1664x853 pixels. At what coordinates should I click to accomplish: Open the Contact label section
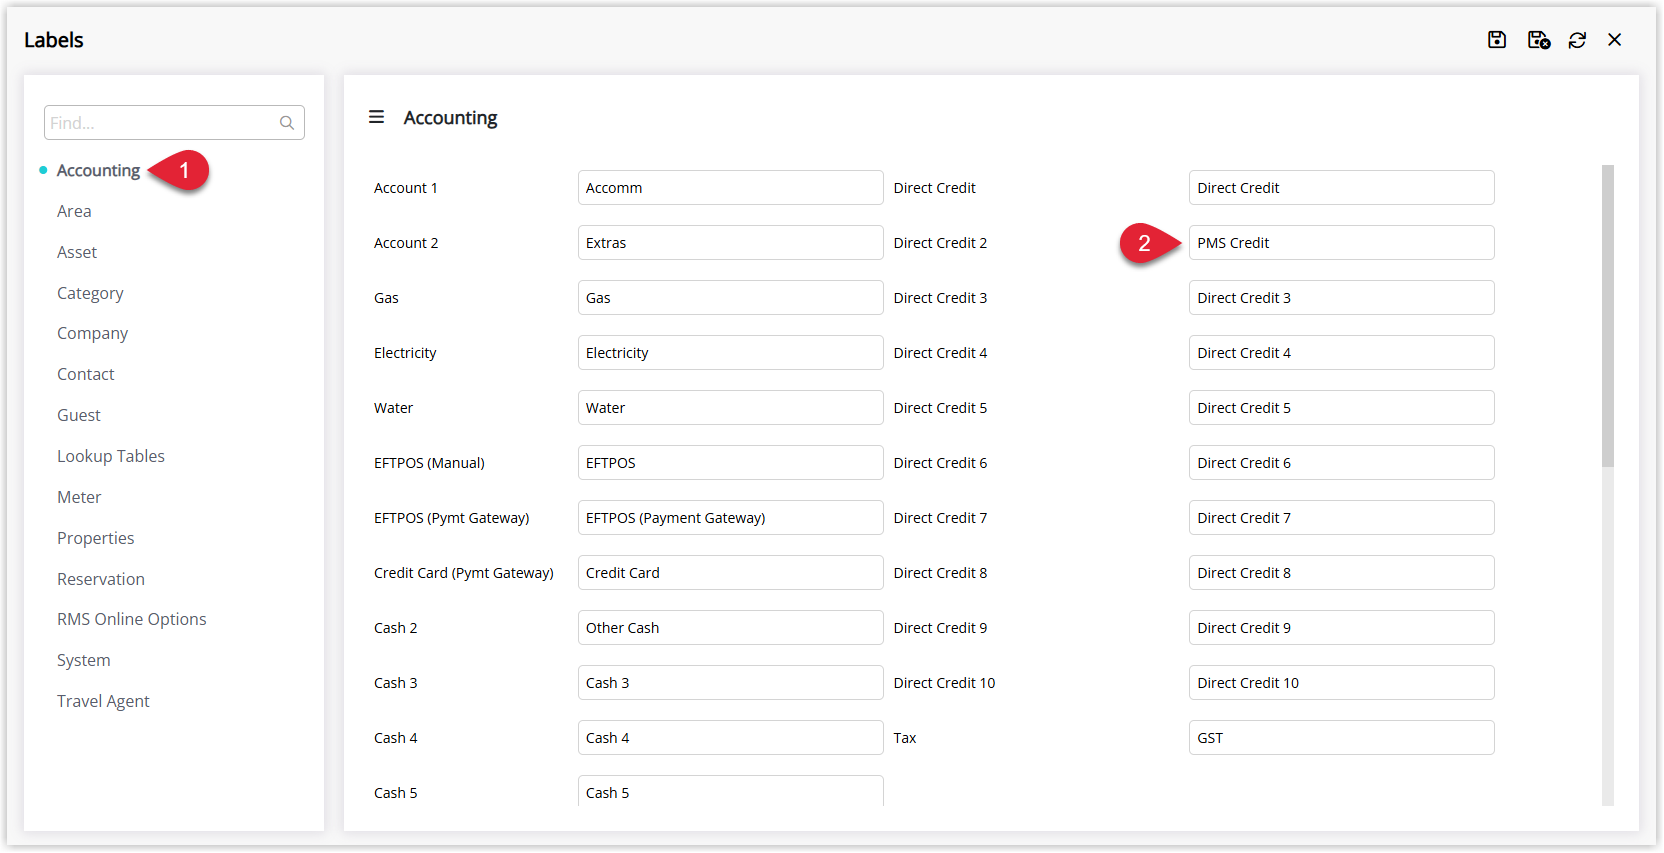(86, 374)
